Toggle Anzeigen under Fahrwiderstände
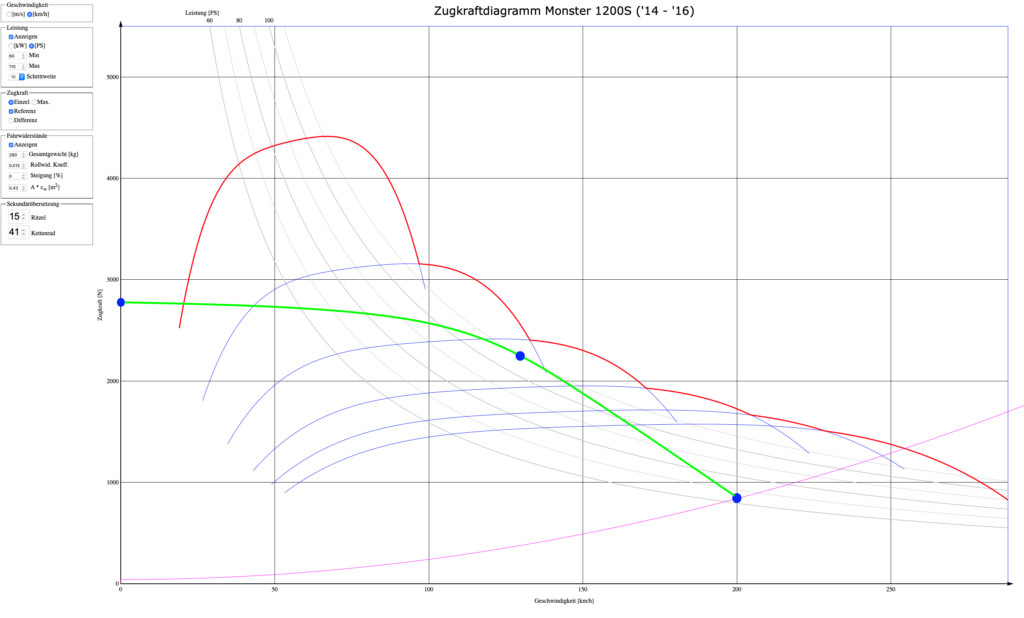 (x=11, y=145)
